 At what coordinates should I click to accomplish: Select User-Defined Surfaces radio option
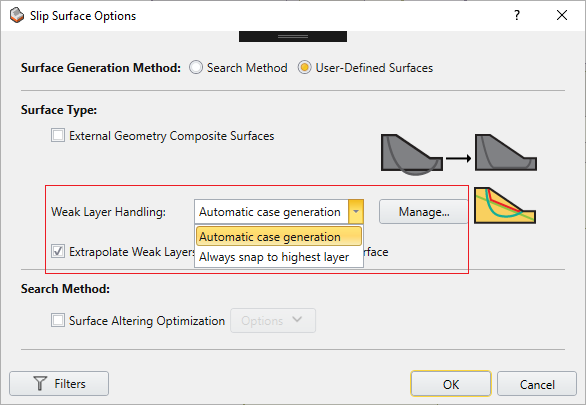(x=305, y=68)
